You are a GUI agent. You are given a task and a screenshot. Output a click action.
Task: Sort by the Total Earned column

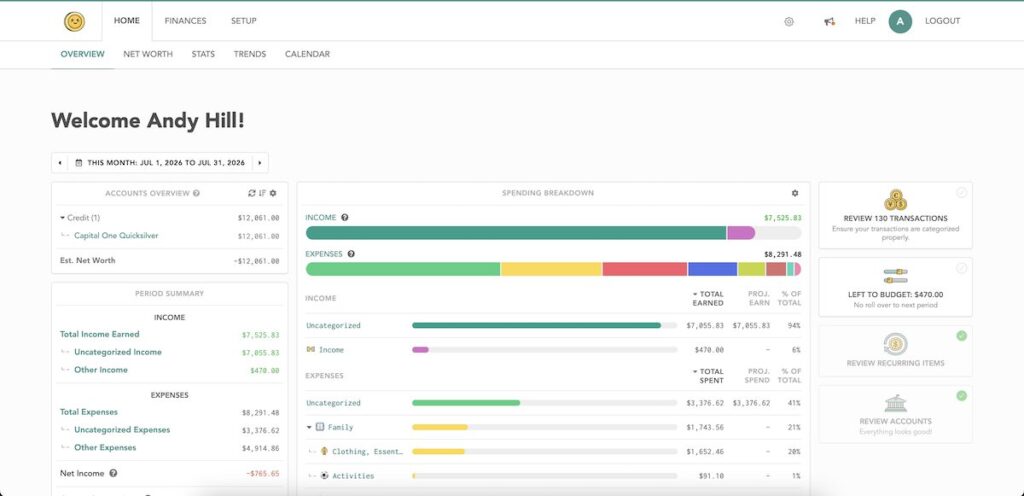(707, 298)
